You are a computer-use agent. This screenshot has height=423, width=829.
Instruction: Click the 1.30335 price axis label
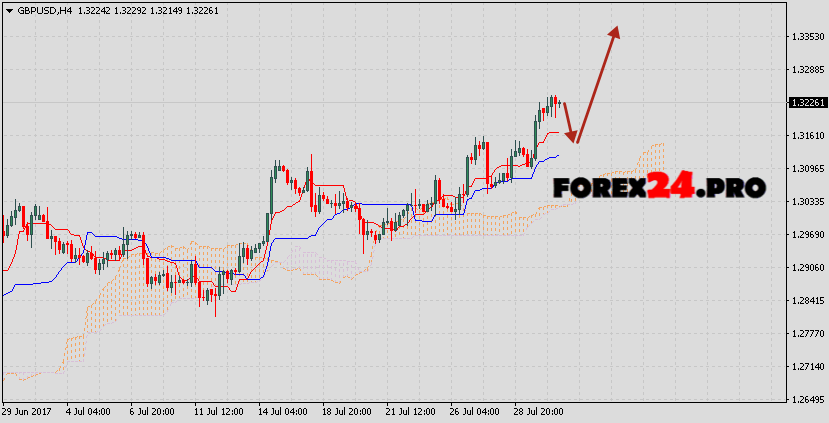click(x=806, y=201)
